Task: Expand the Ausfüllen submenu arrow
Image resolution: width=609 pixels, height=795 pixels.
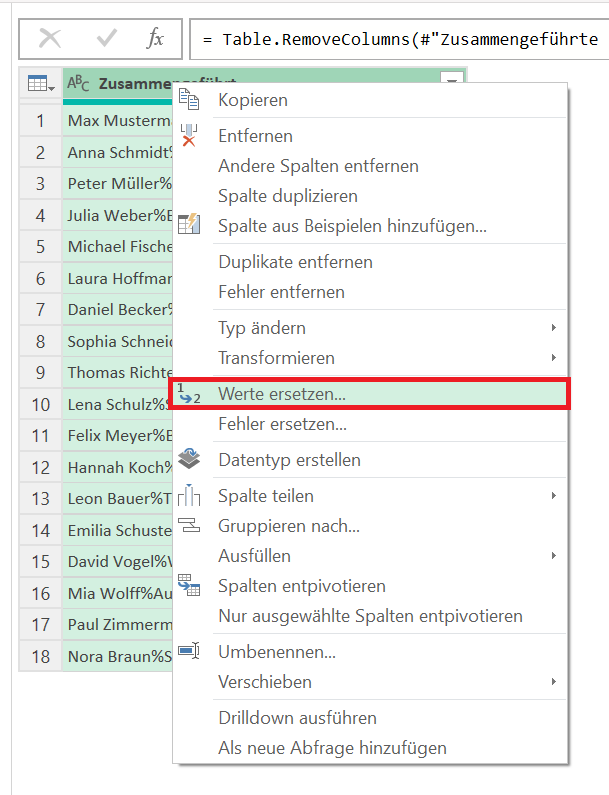Action: (x=554, y=556)
